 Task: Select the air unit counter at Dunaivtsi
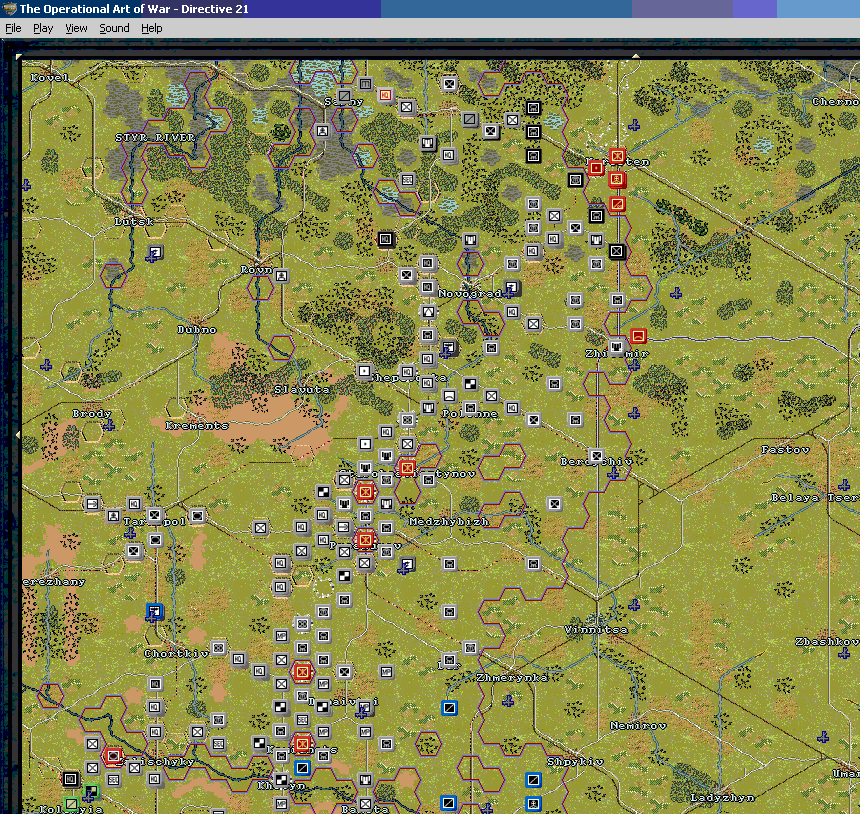coord(365,708)
